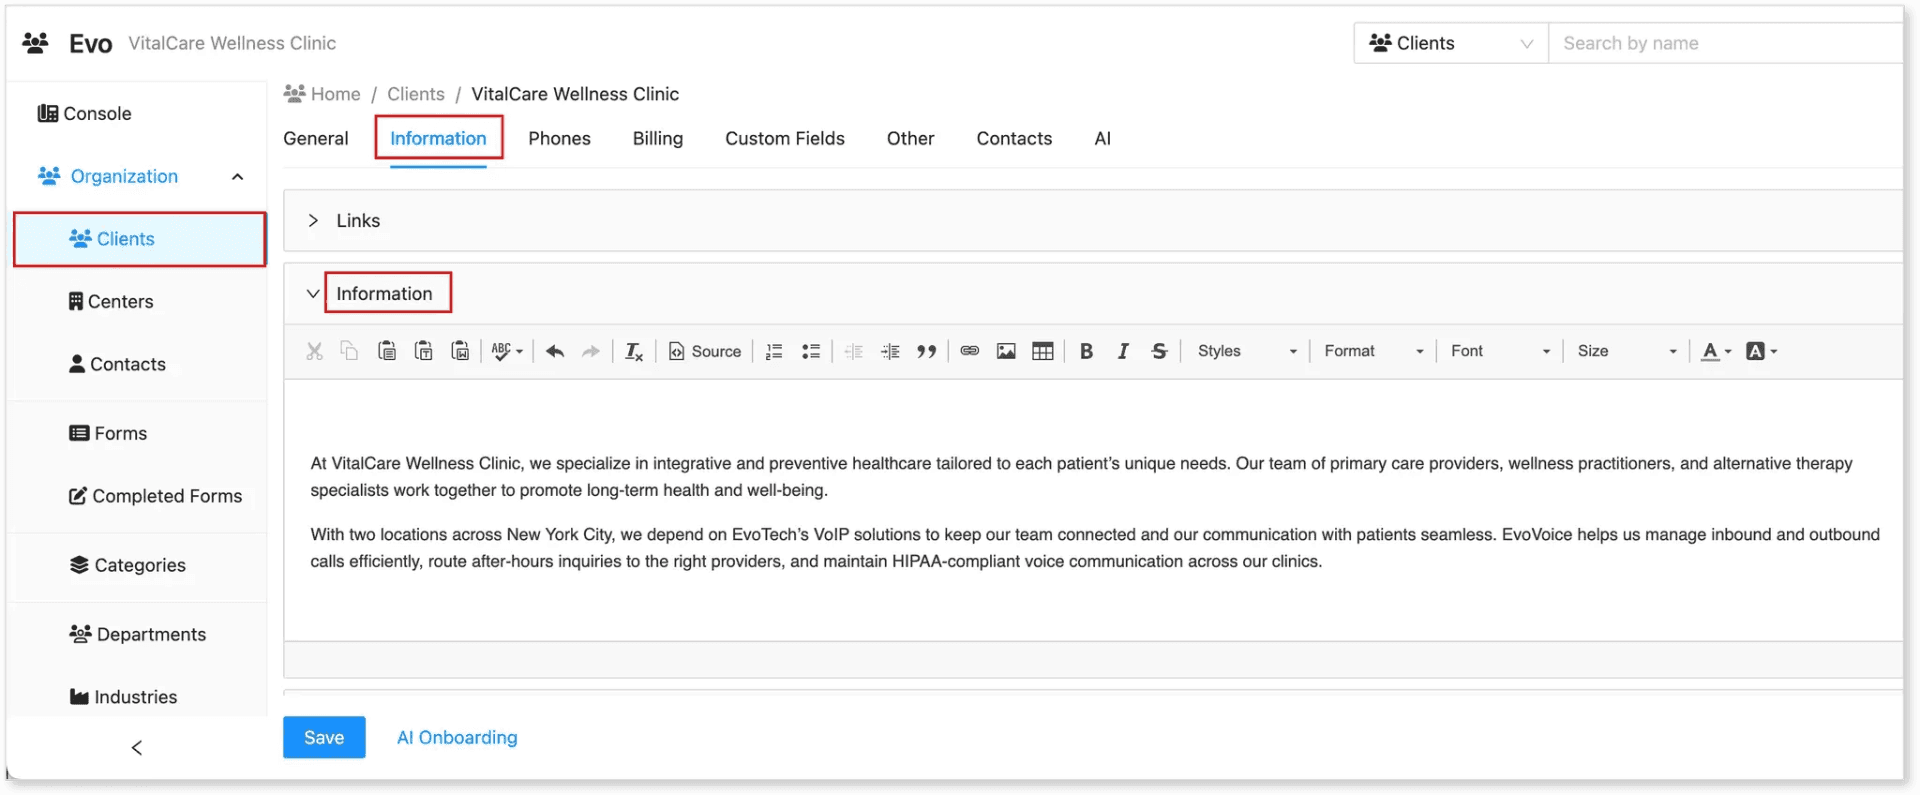Open the Font dropdown
1920x795 pixels.
coord(1500,351)
